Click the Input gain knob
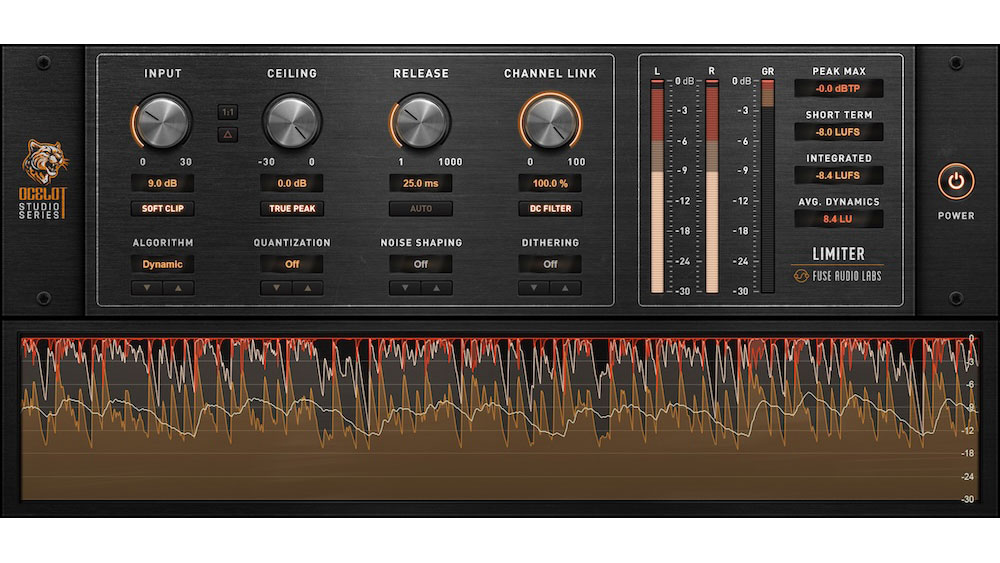This screenshot has width=1000, height=563. (x=163, y=122)
